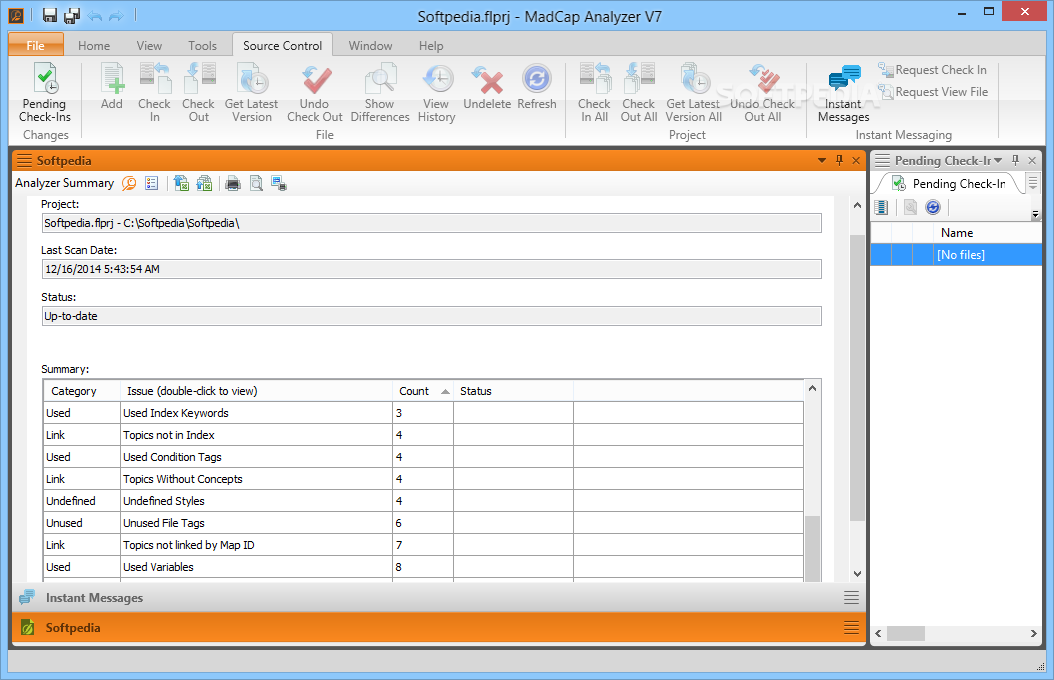Screen dimensions: 1054x680
Task: Switch to the Home ribbon tab
Action: click(94, 46)
